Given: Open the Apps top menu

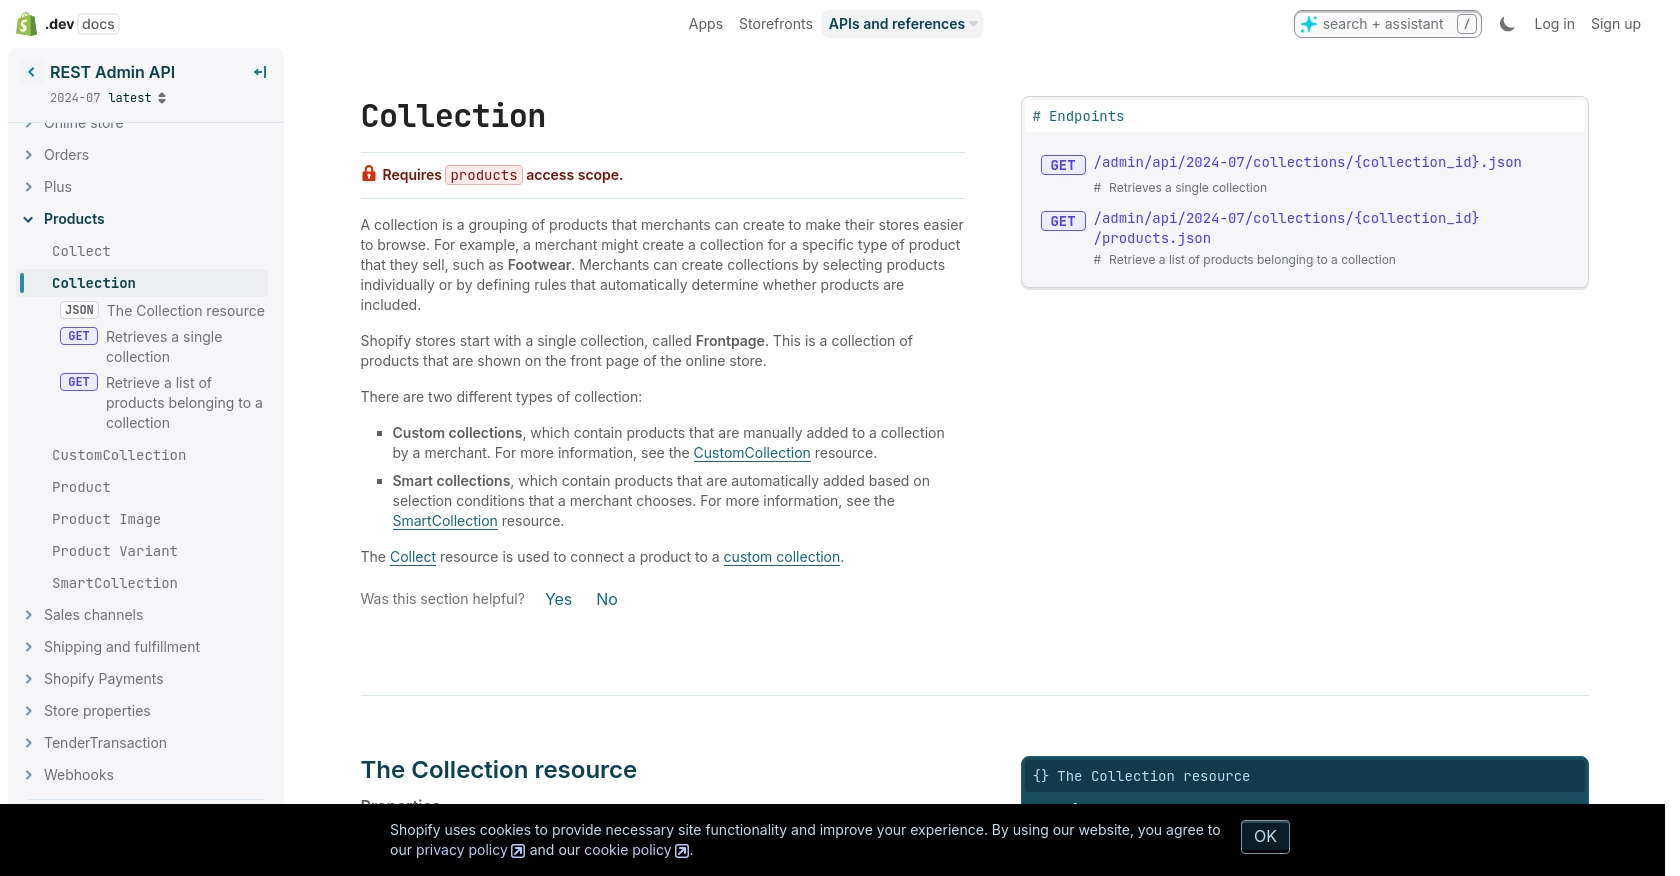Looking at the screenshot, I should click(x=705, y=24).
